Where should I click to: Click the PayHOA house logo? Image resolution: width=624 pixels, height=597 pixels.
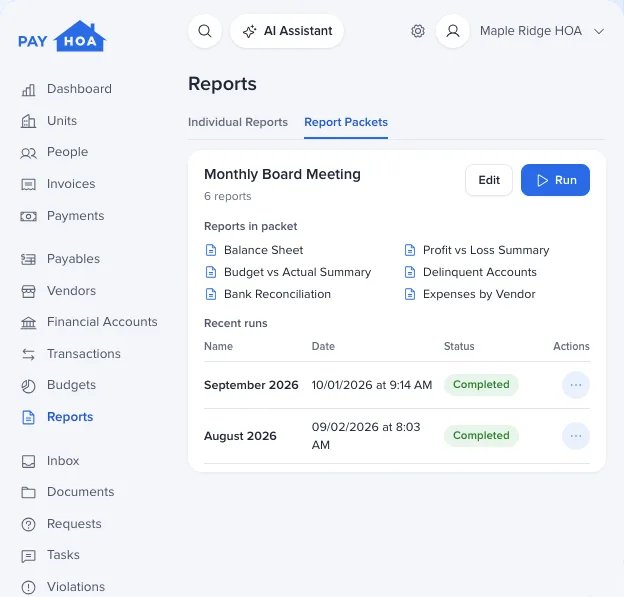pos(62,36)
